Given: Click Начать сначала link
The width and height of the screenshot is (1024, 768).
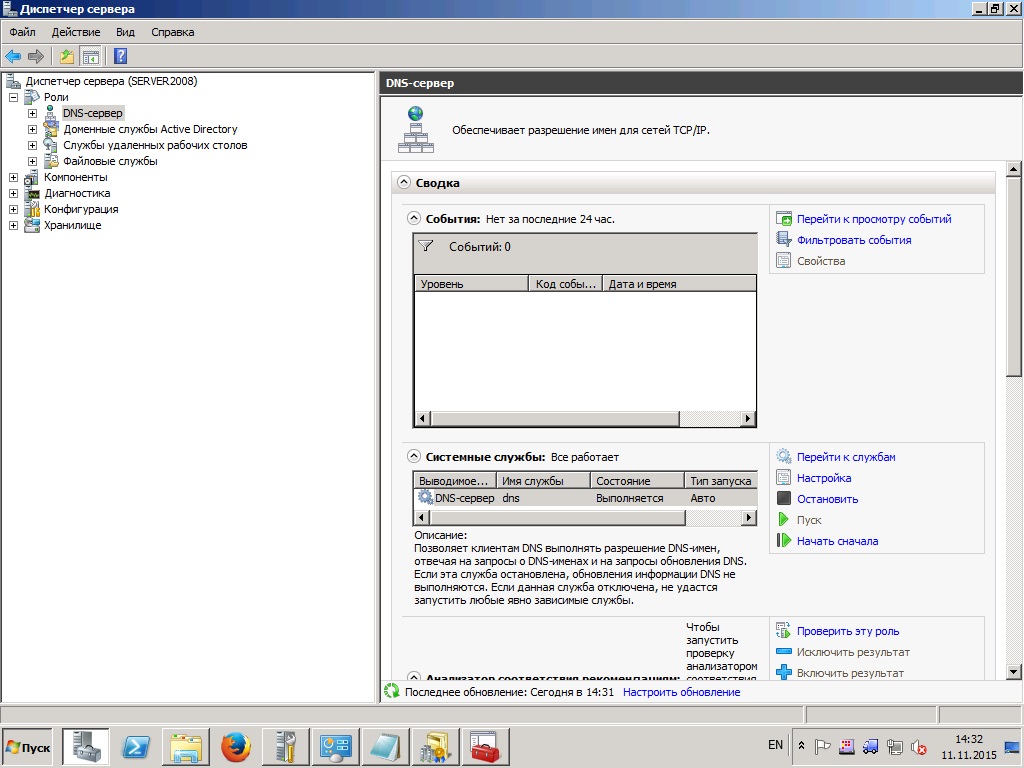Looking at the screenshot, I should pyautogui.click(x=837, y=540).
